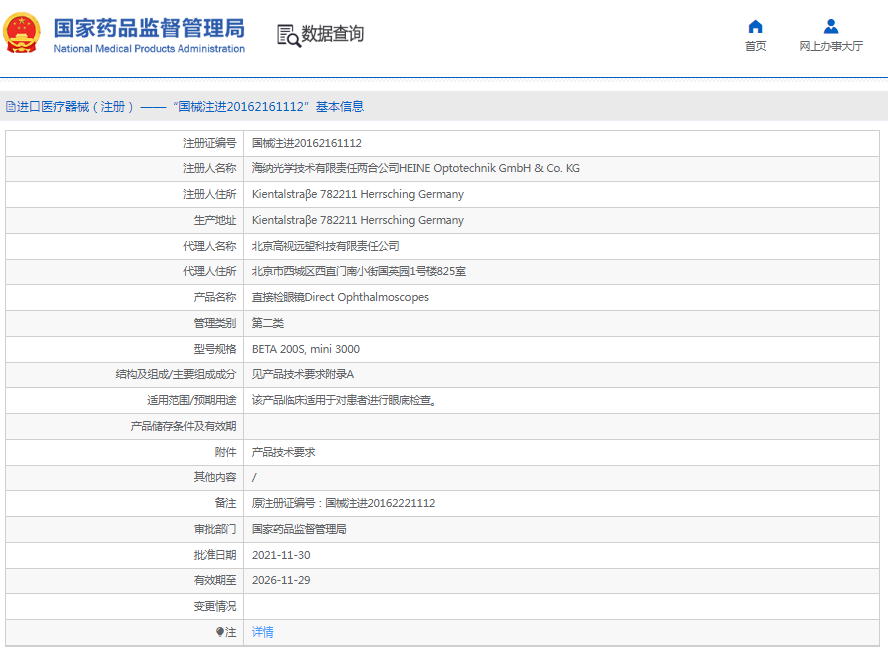
Task: Select the agent name 北京高视远望科技有限责任公司
Action: (x=326, y=246)
